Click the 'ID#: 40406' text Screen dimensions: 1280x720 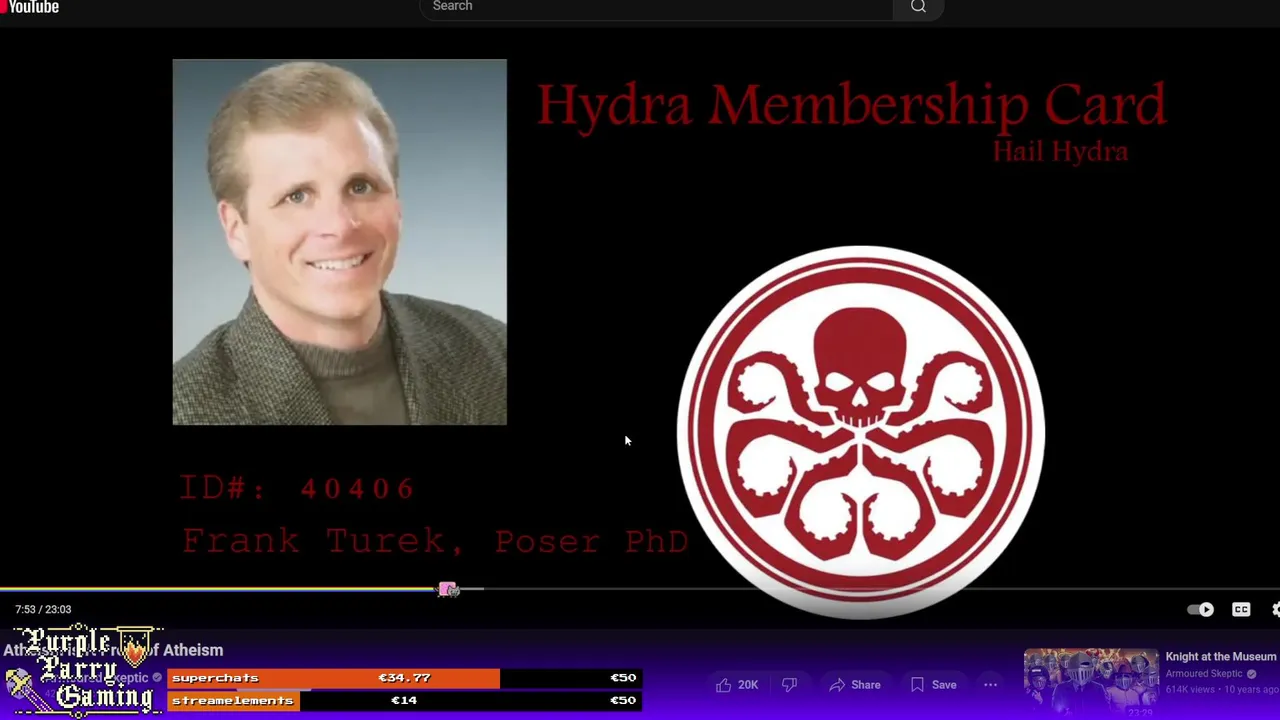coord(297,488)
